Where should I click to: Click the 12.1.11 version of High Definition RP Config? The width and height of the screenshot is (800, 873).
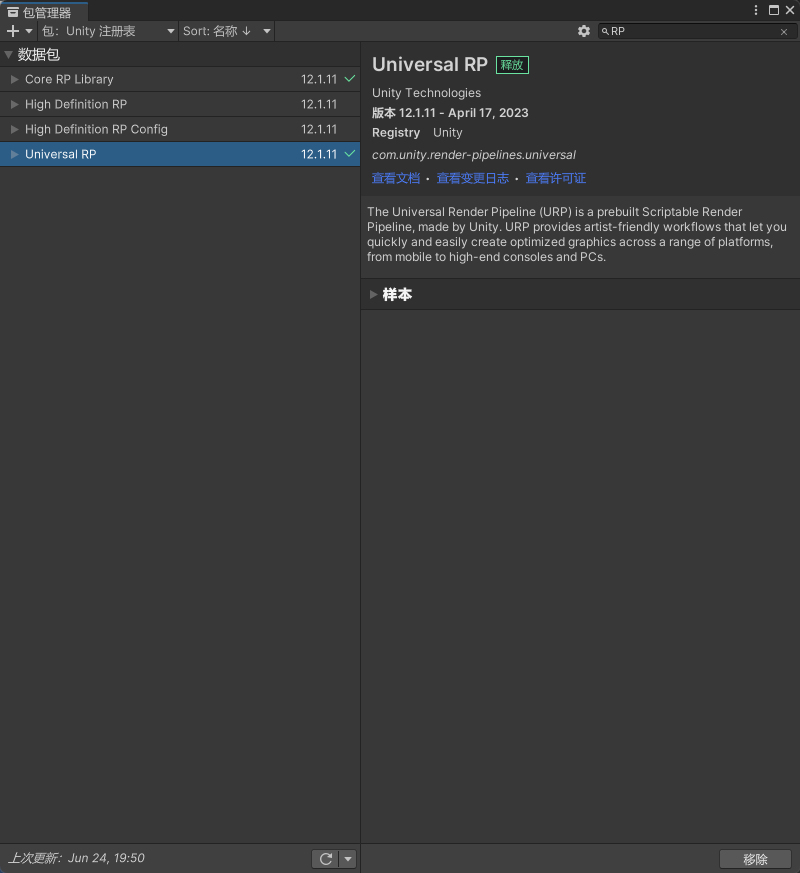(318, 129)
